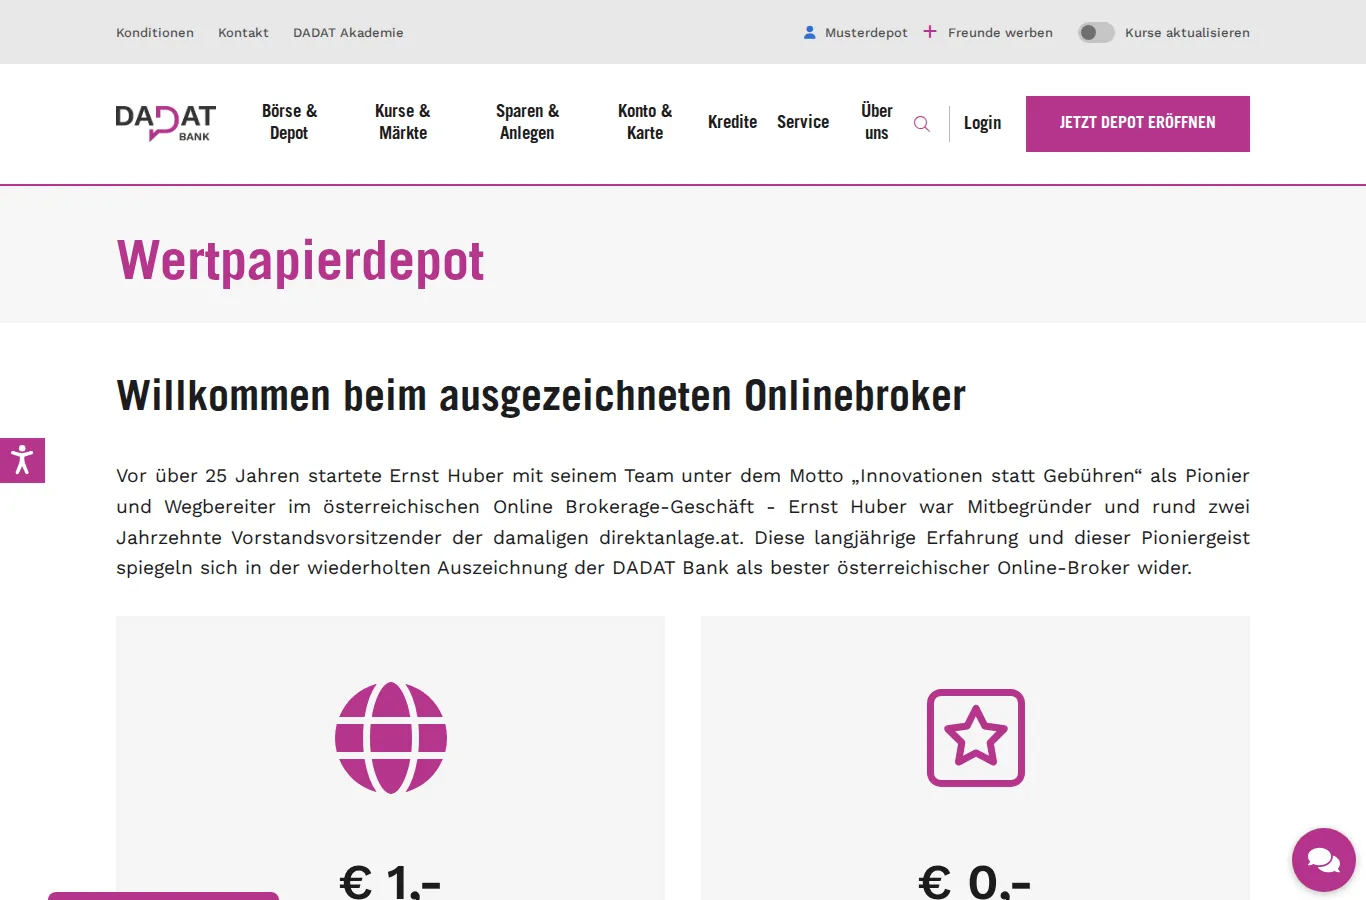Open the live chat bubble
Screen dimensions: 1366x900
pos(1323,860)
